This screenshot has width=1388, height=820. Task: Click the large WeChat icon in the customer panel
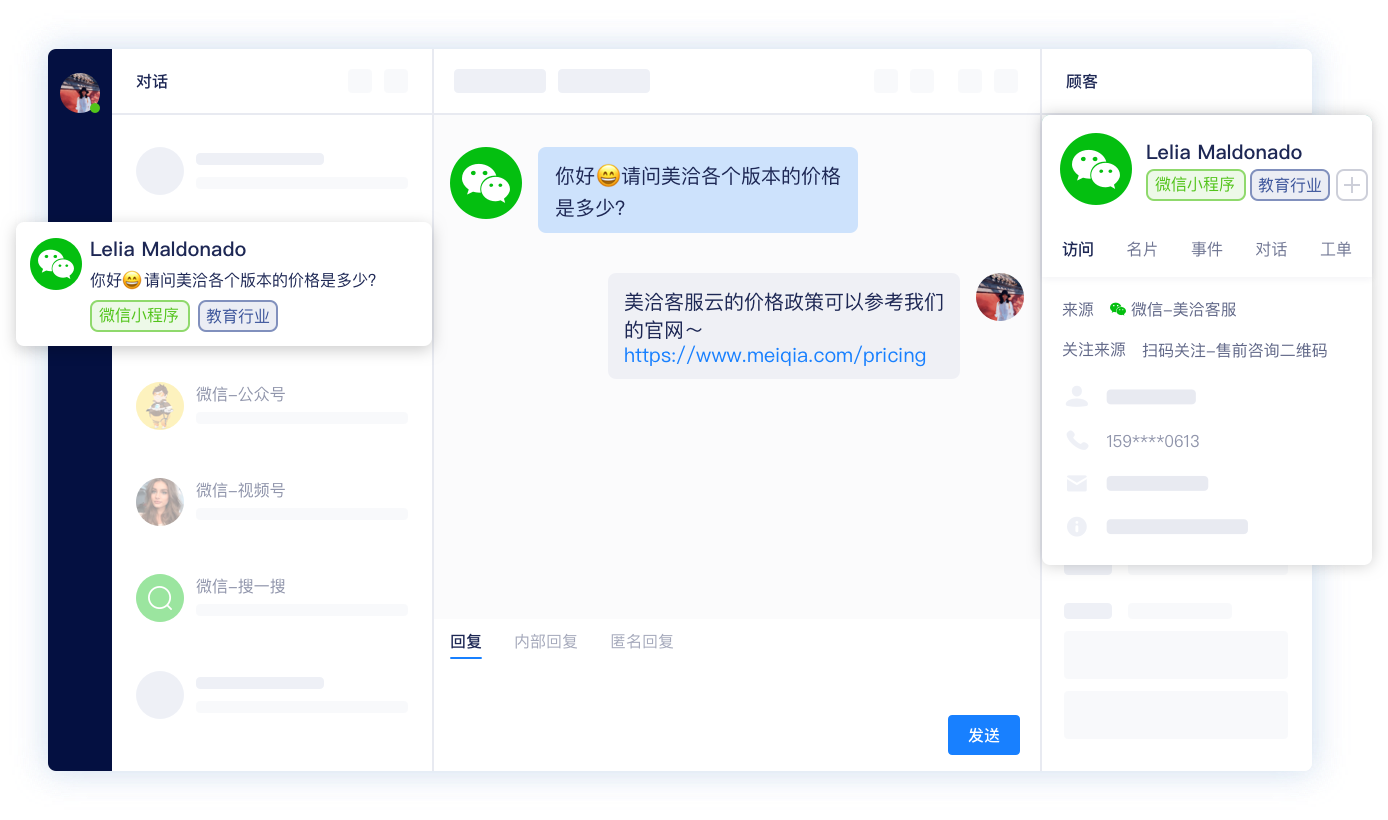point(1096,169)
